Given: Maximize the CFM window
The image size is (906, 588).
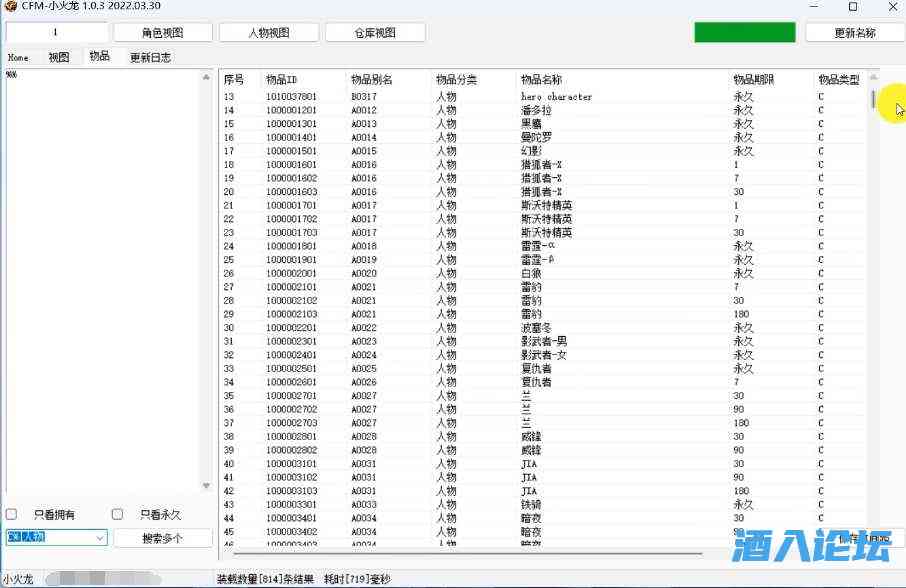Looking at the screenshot, I should pyautogui.click(x=852, y=8).
